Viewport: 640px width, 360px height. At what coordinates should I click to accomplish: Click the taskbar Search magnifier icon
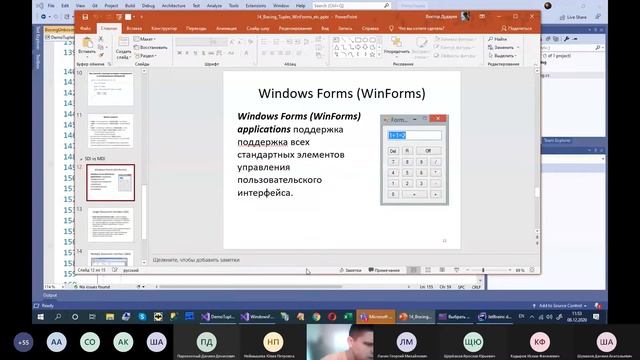pos(58,317)
